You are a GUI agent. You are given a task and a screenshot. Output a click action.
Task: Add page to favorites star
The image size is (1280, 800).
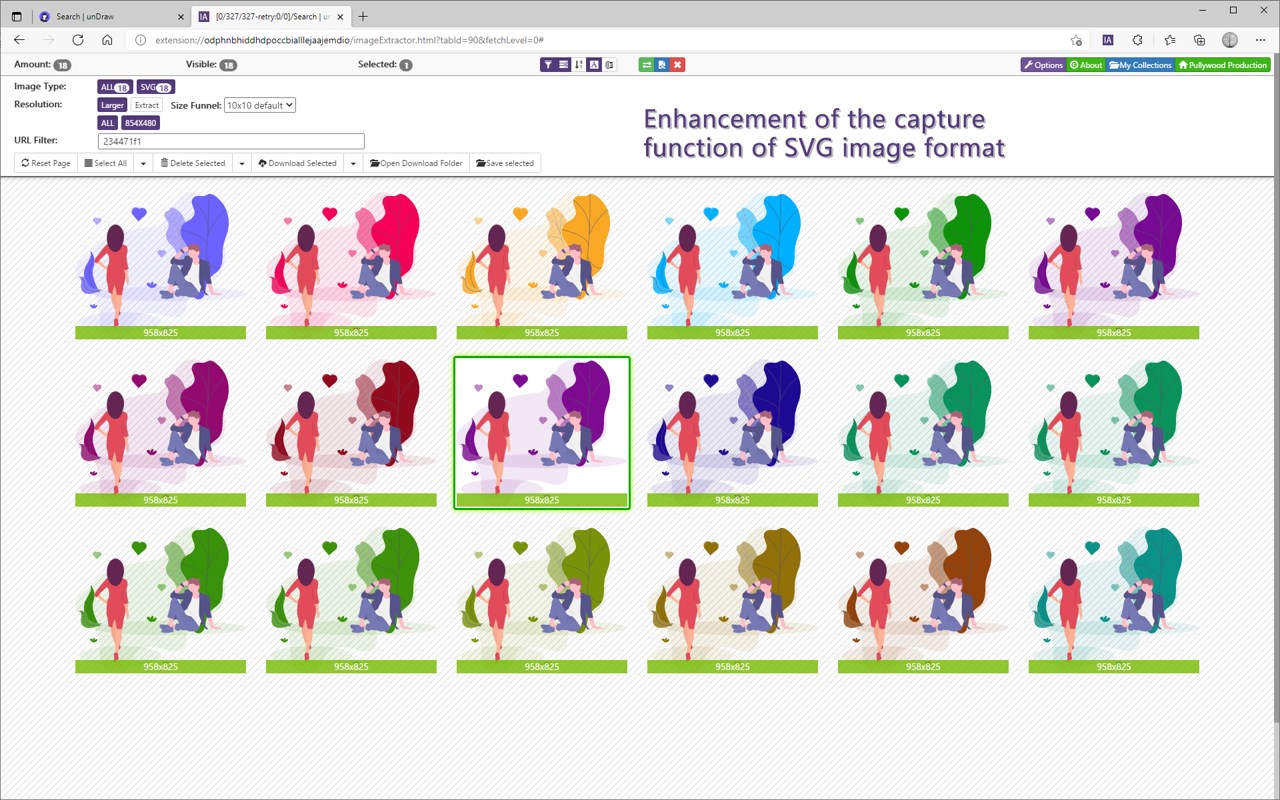point(1076,40)
